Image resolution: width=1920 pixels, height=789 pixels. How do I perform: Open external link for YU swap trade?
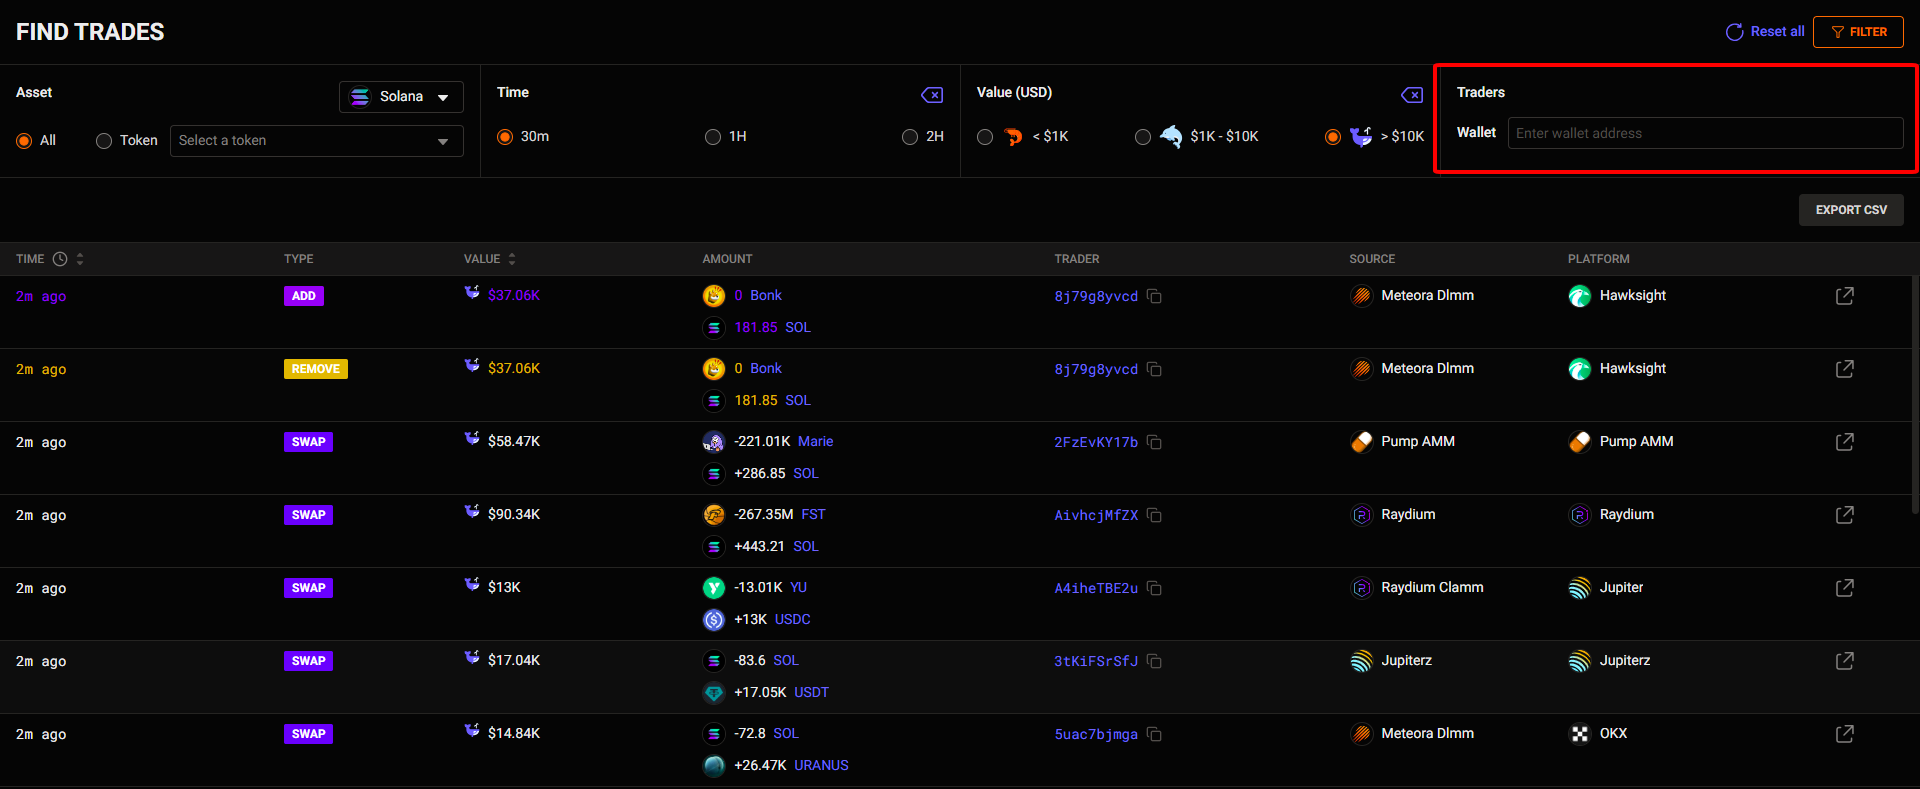coord(1845,588)
